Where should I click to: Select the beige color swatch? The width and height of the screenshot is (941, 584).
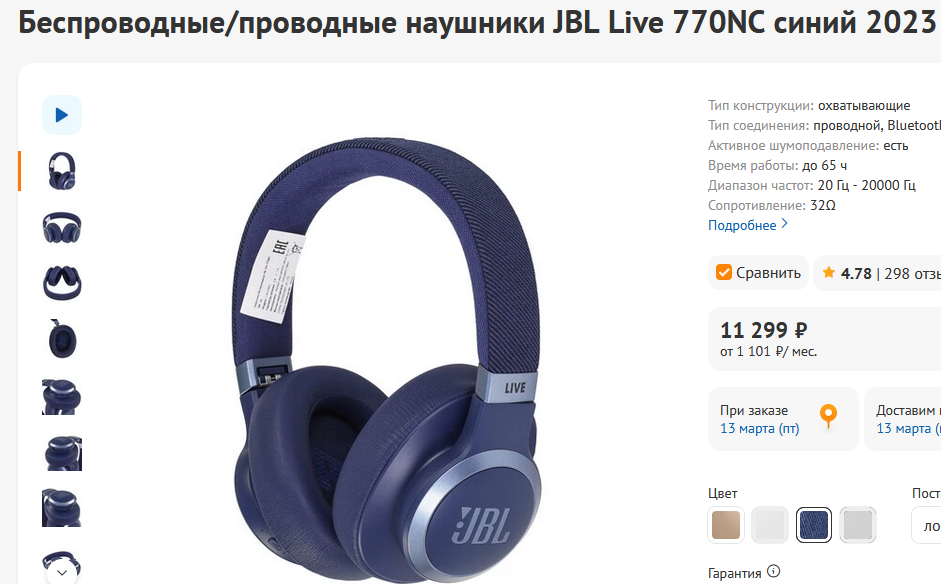tap(726, 525)
